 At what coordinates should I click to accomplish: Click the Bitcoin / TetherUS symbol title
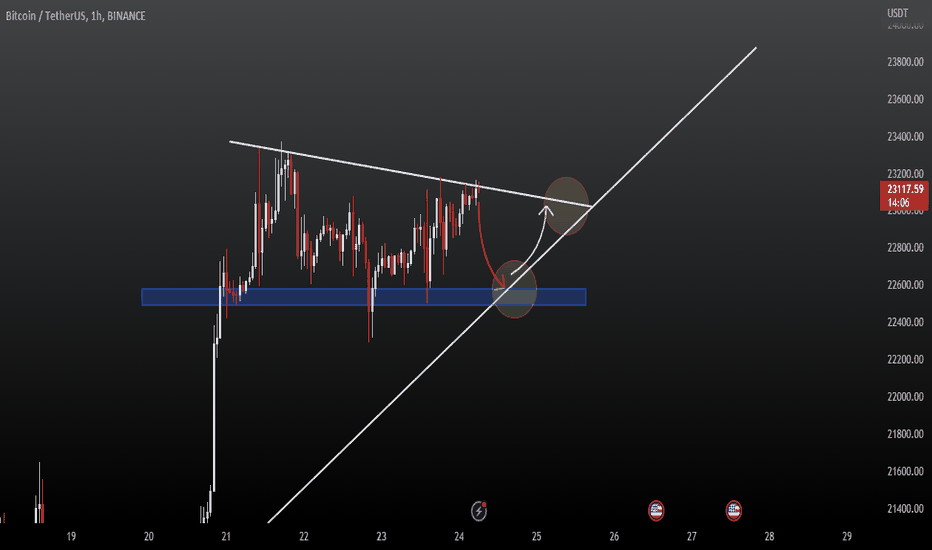pos(75,16)
